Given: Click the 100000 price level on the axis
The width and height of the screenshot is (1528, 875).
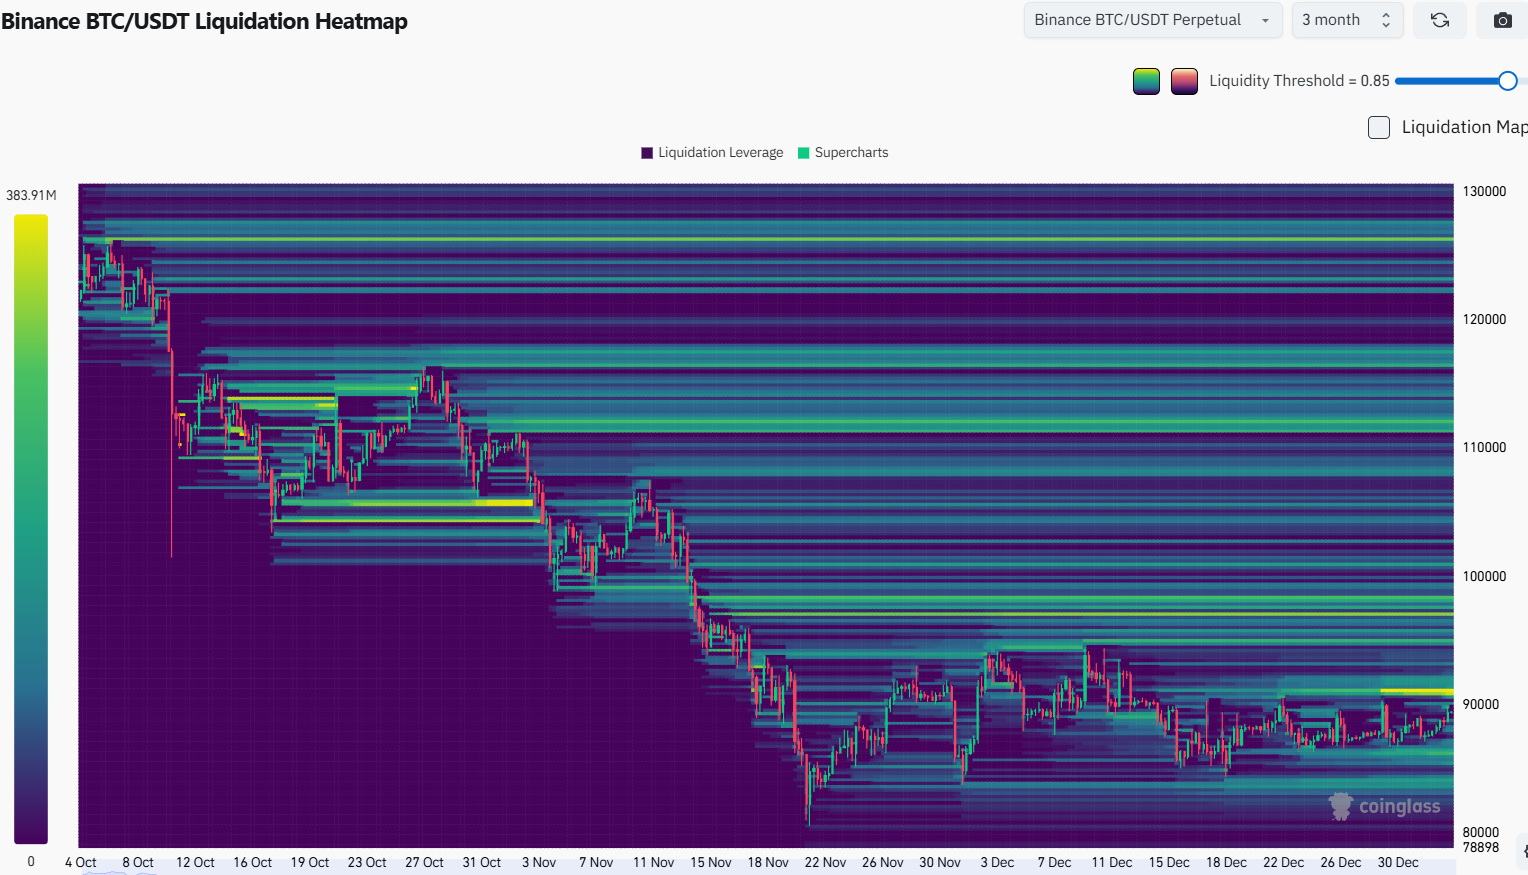Looking at the screenshot, I should [1484, 576].
